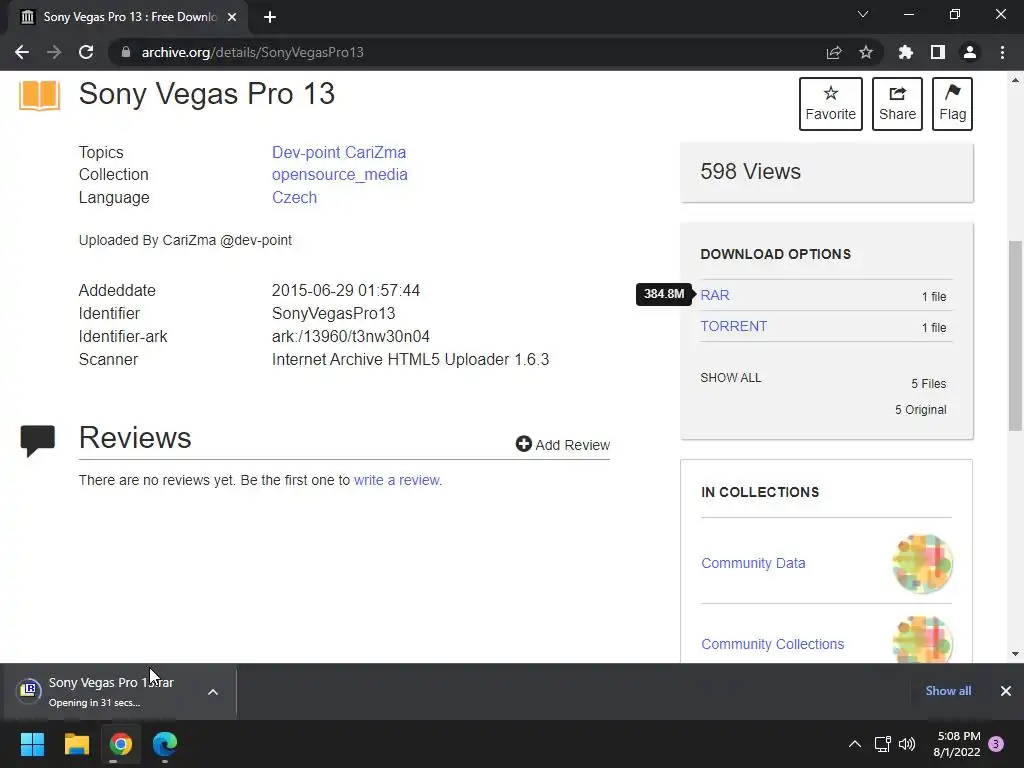Open the browser share page icon

click(834, 52)
